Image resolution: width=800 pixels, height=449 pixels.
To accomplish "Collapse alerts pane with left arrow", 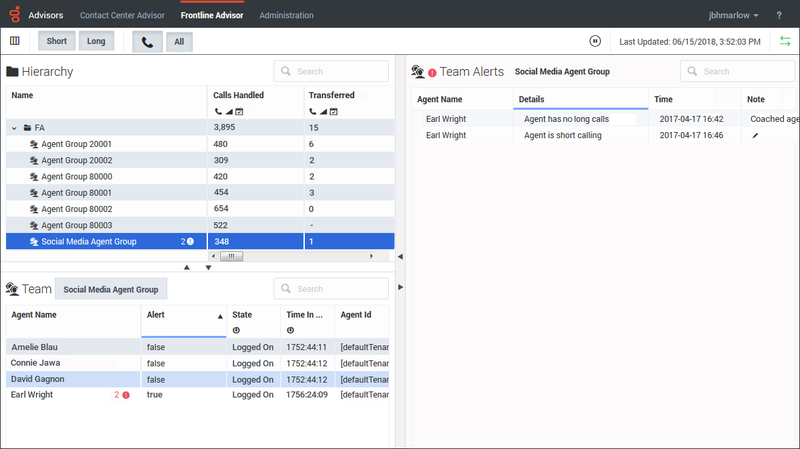I will [400, 257].
